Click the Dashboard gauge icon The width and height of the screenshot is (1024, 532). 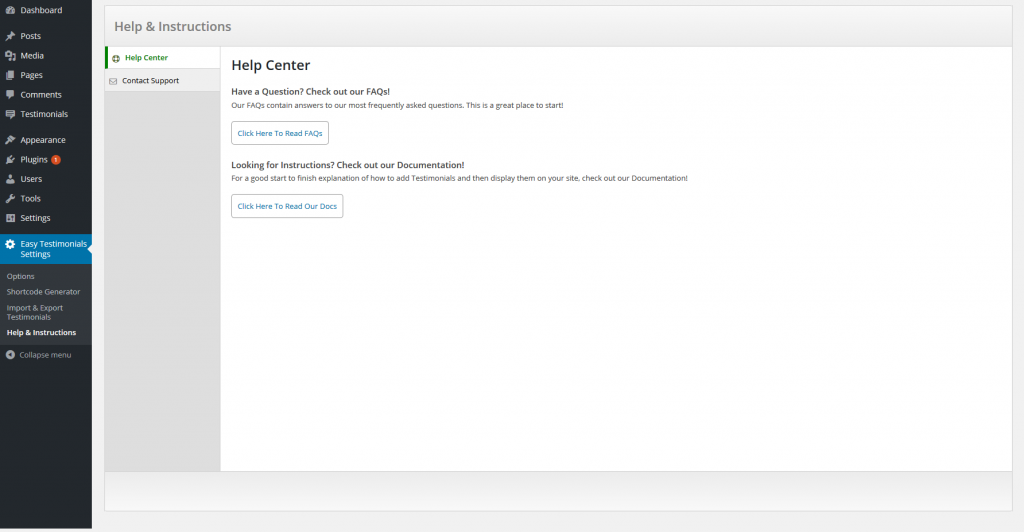click(10, 10)
